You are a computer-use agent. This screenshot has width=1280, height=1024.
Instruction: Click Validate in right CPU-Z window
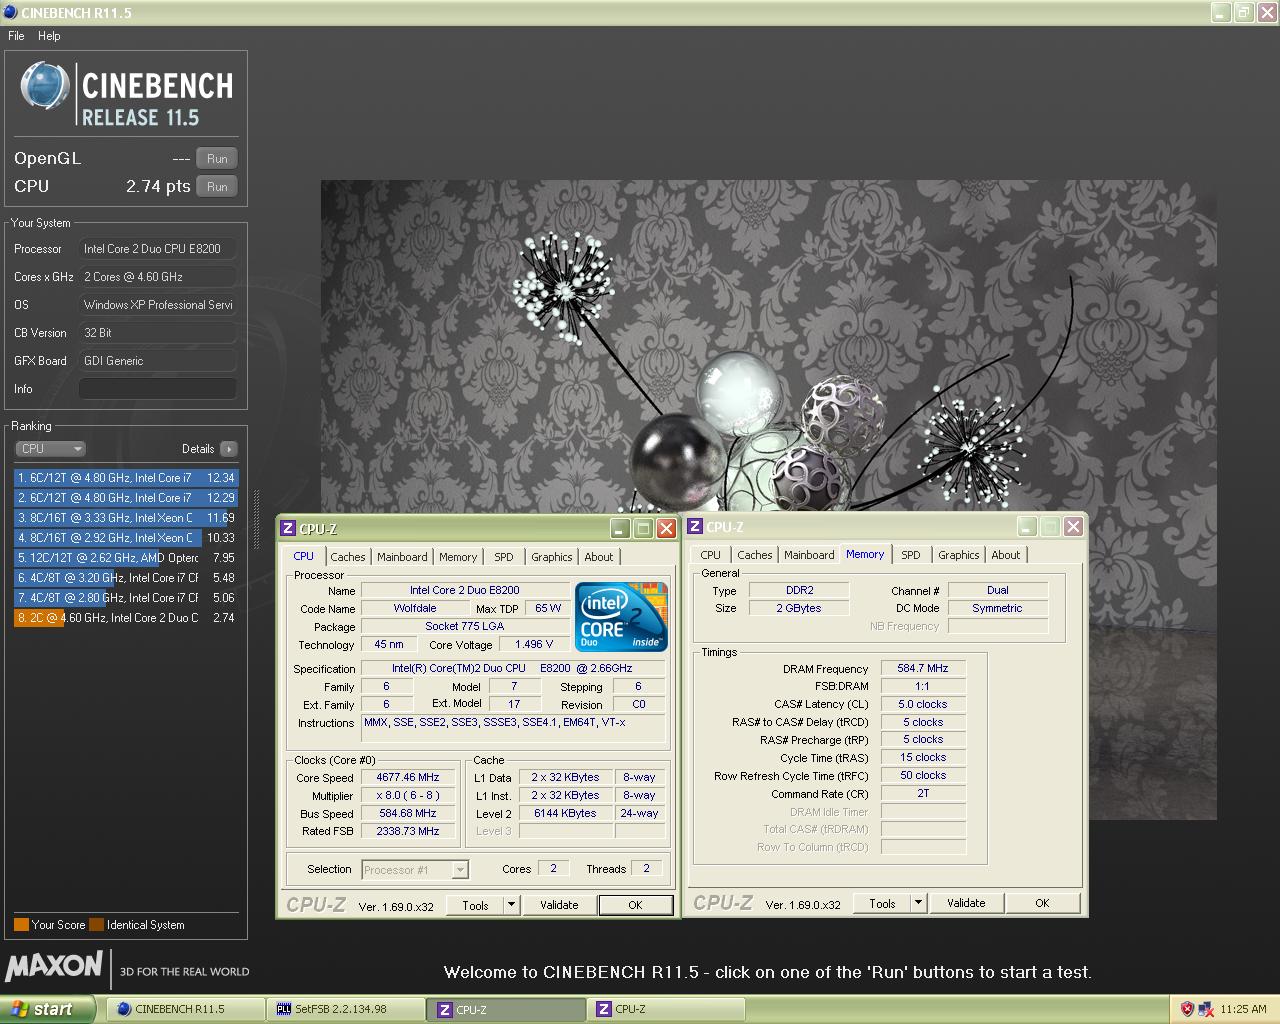point(966,903)
